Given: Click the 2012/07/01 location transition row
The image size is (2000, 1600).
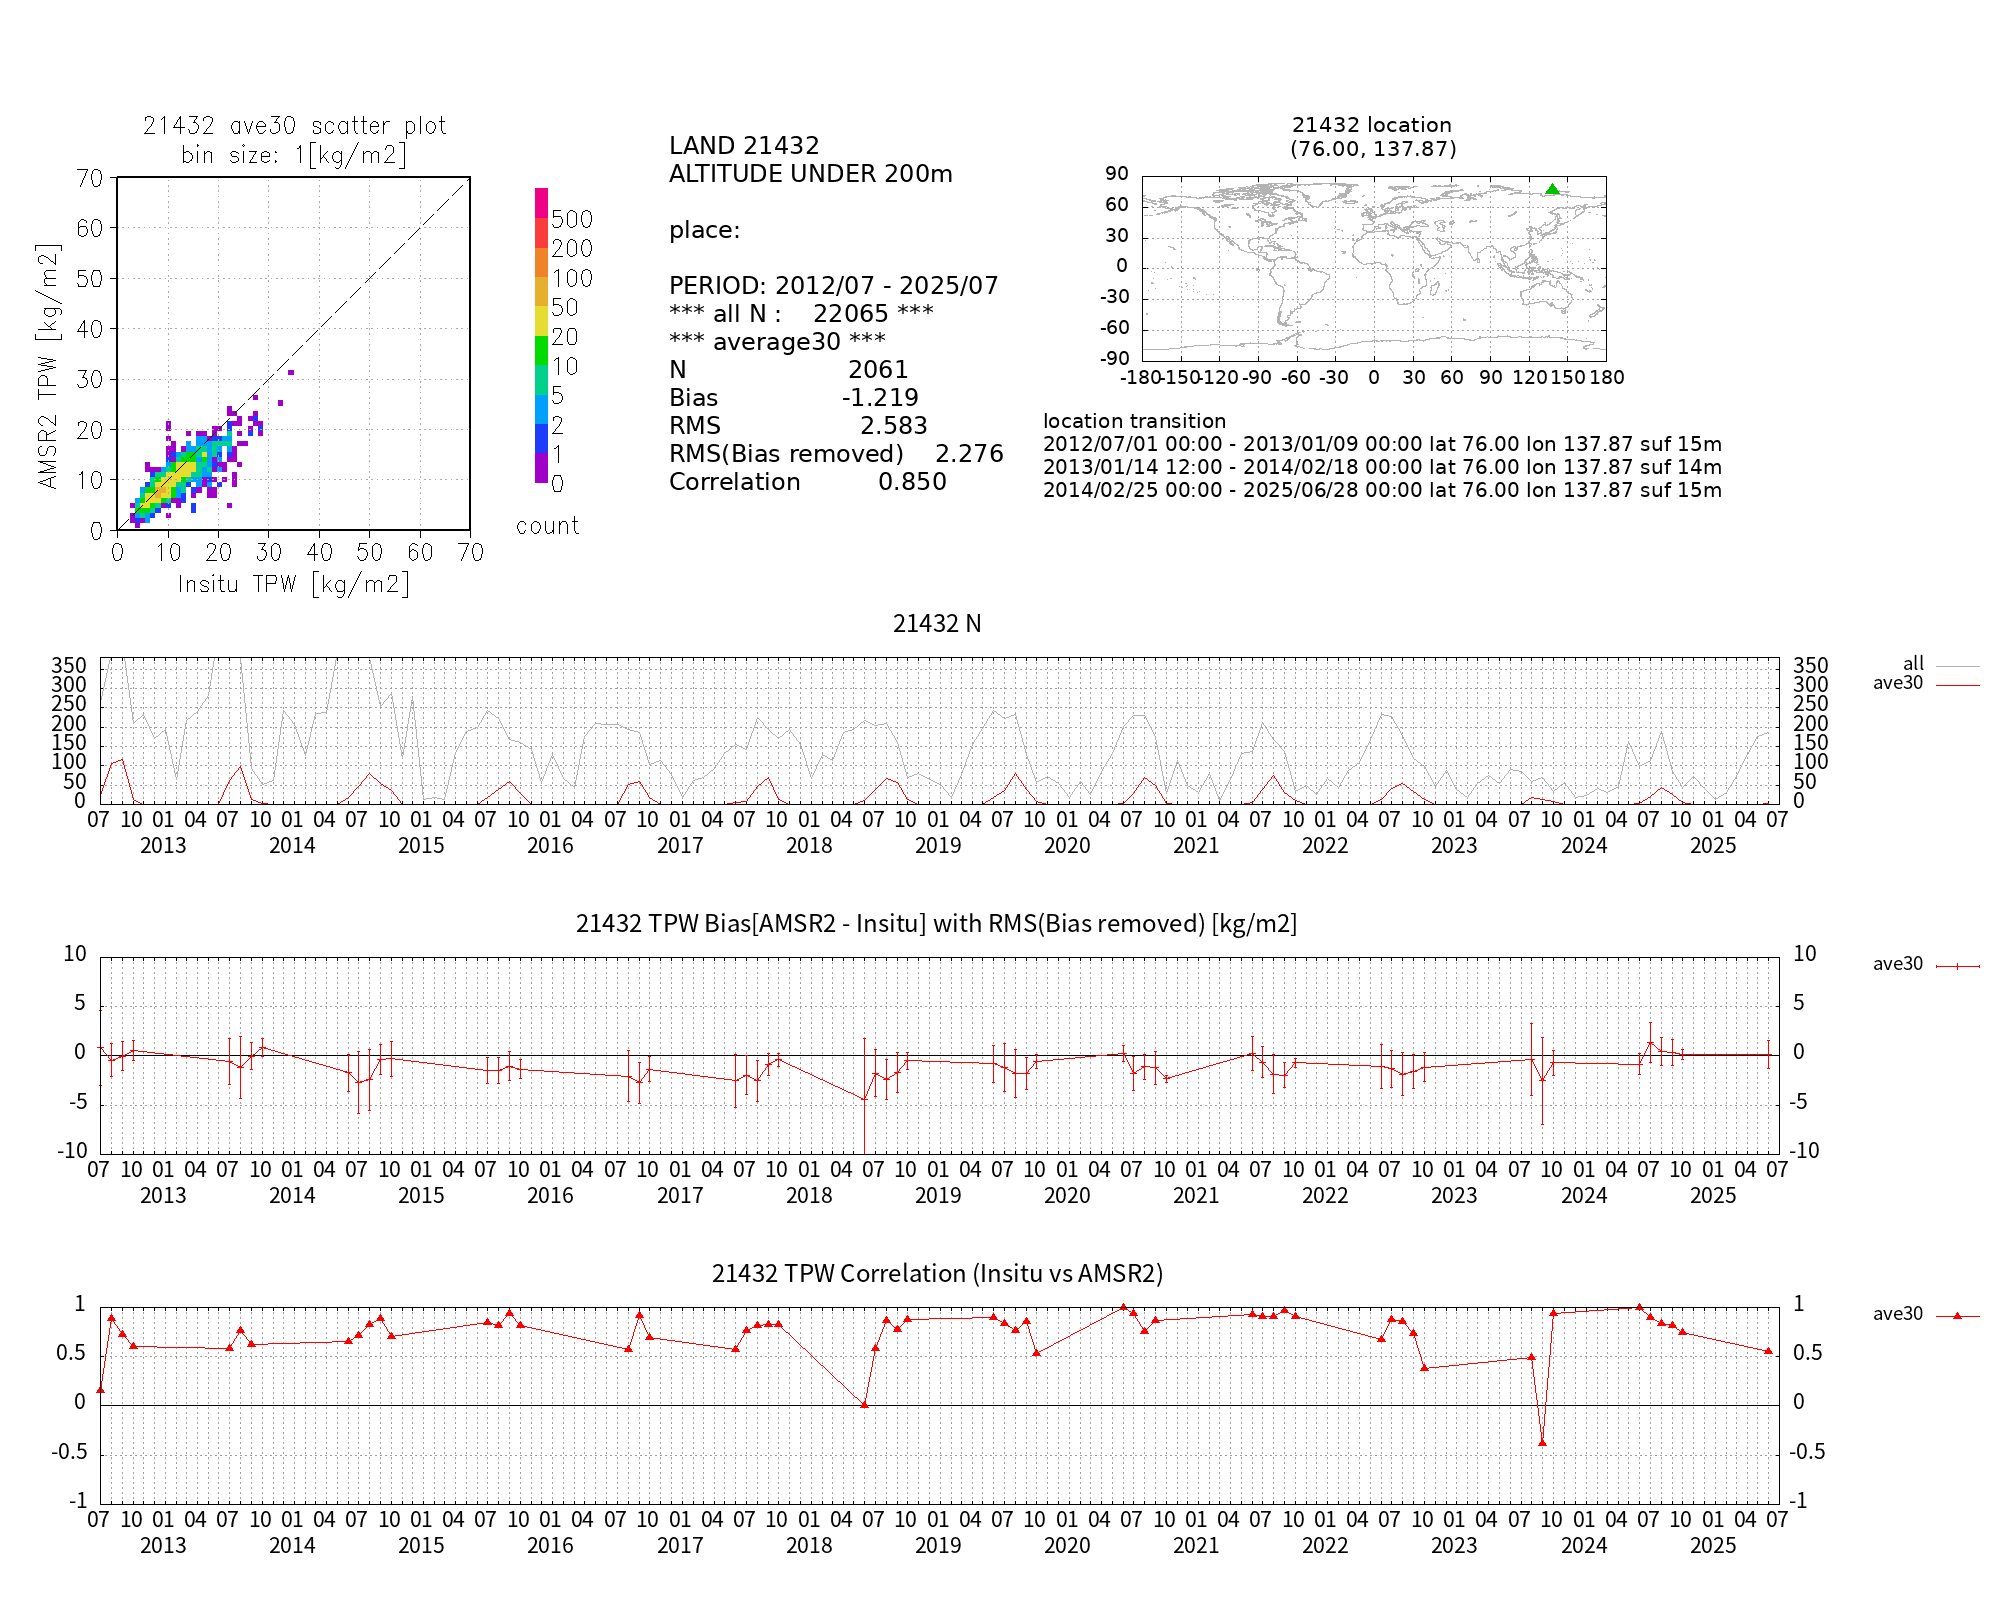Looking at the screenshot, I should tap(1382, 444).
